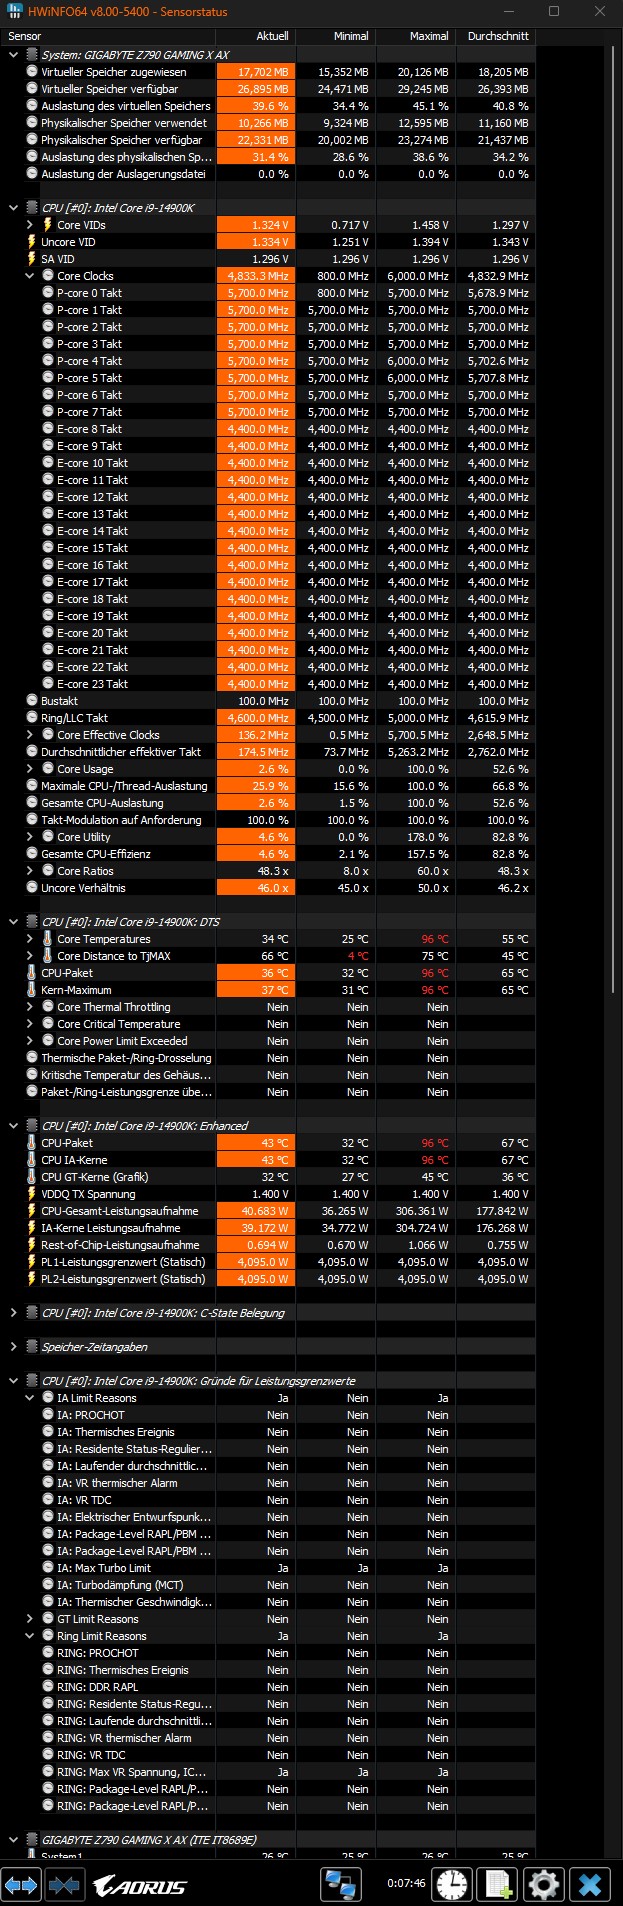This screenshot has height=1906, width=623.
Task: Click the lightning icon beside SA VID
Action: click(x=31, y=259)
